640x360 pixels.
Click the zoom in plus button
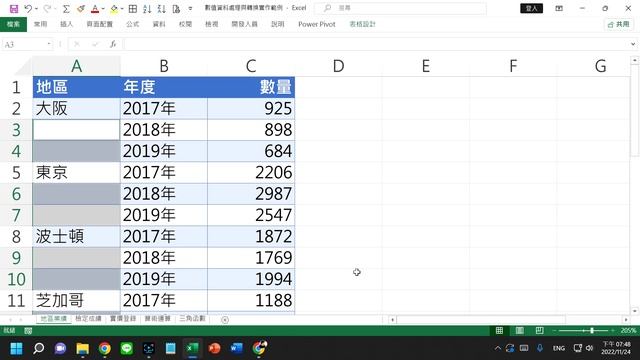(613, 331)
